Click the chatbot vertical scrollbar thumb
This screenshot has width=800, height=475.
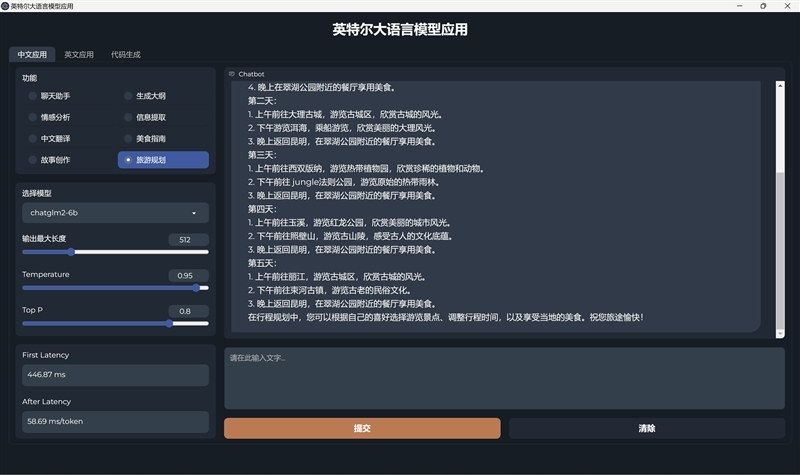(780, 251)
